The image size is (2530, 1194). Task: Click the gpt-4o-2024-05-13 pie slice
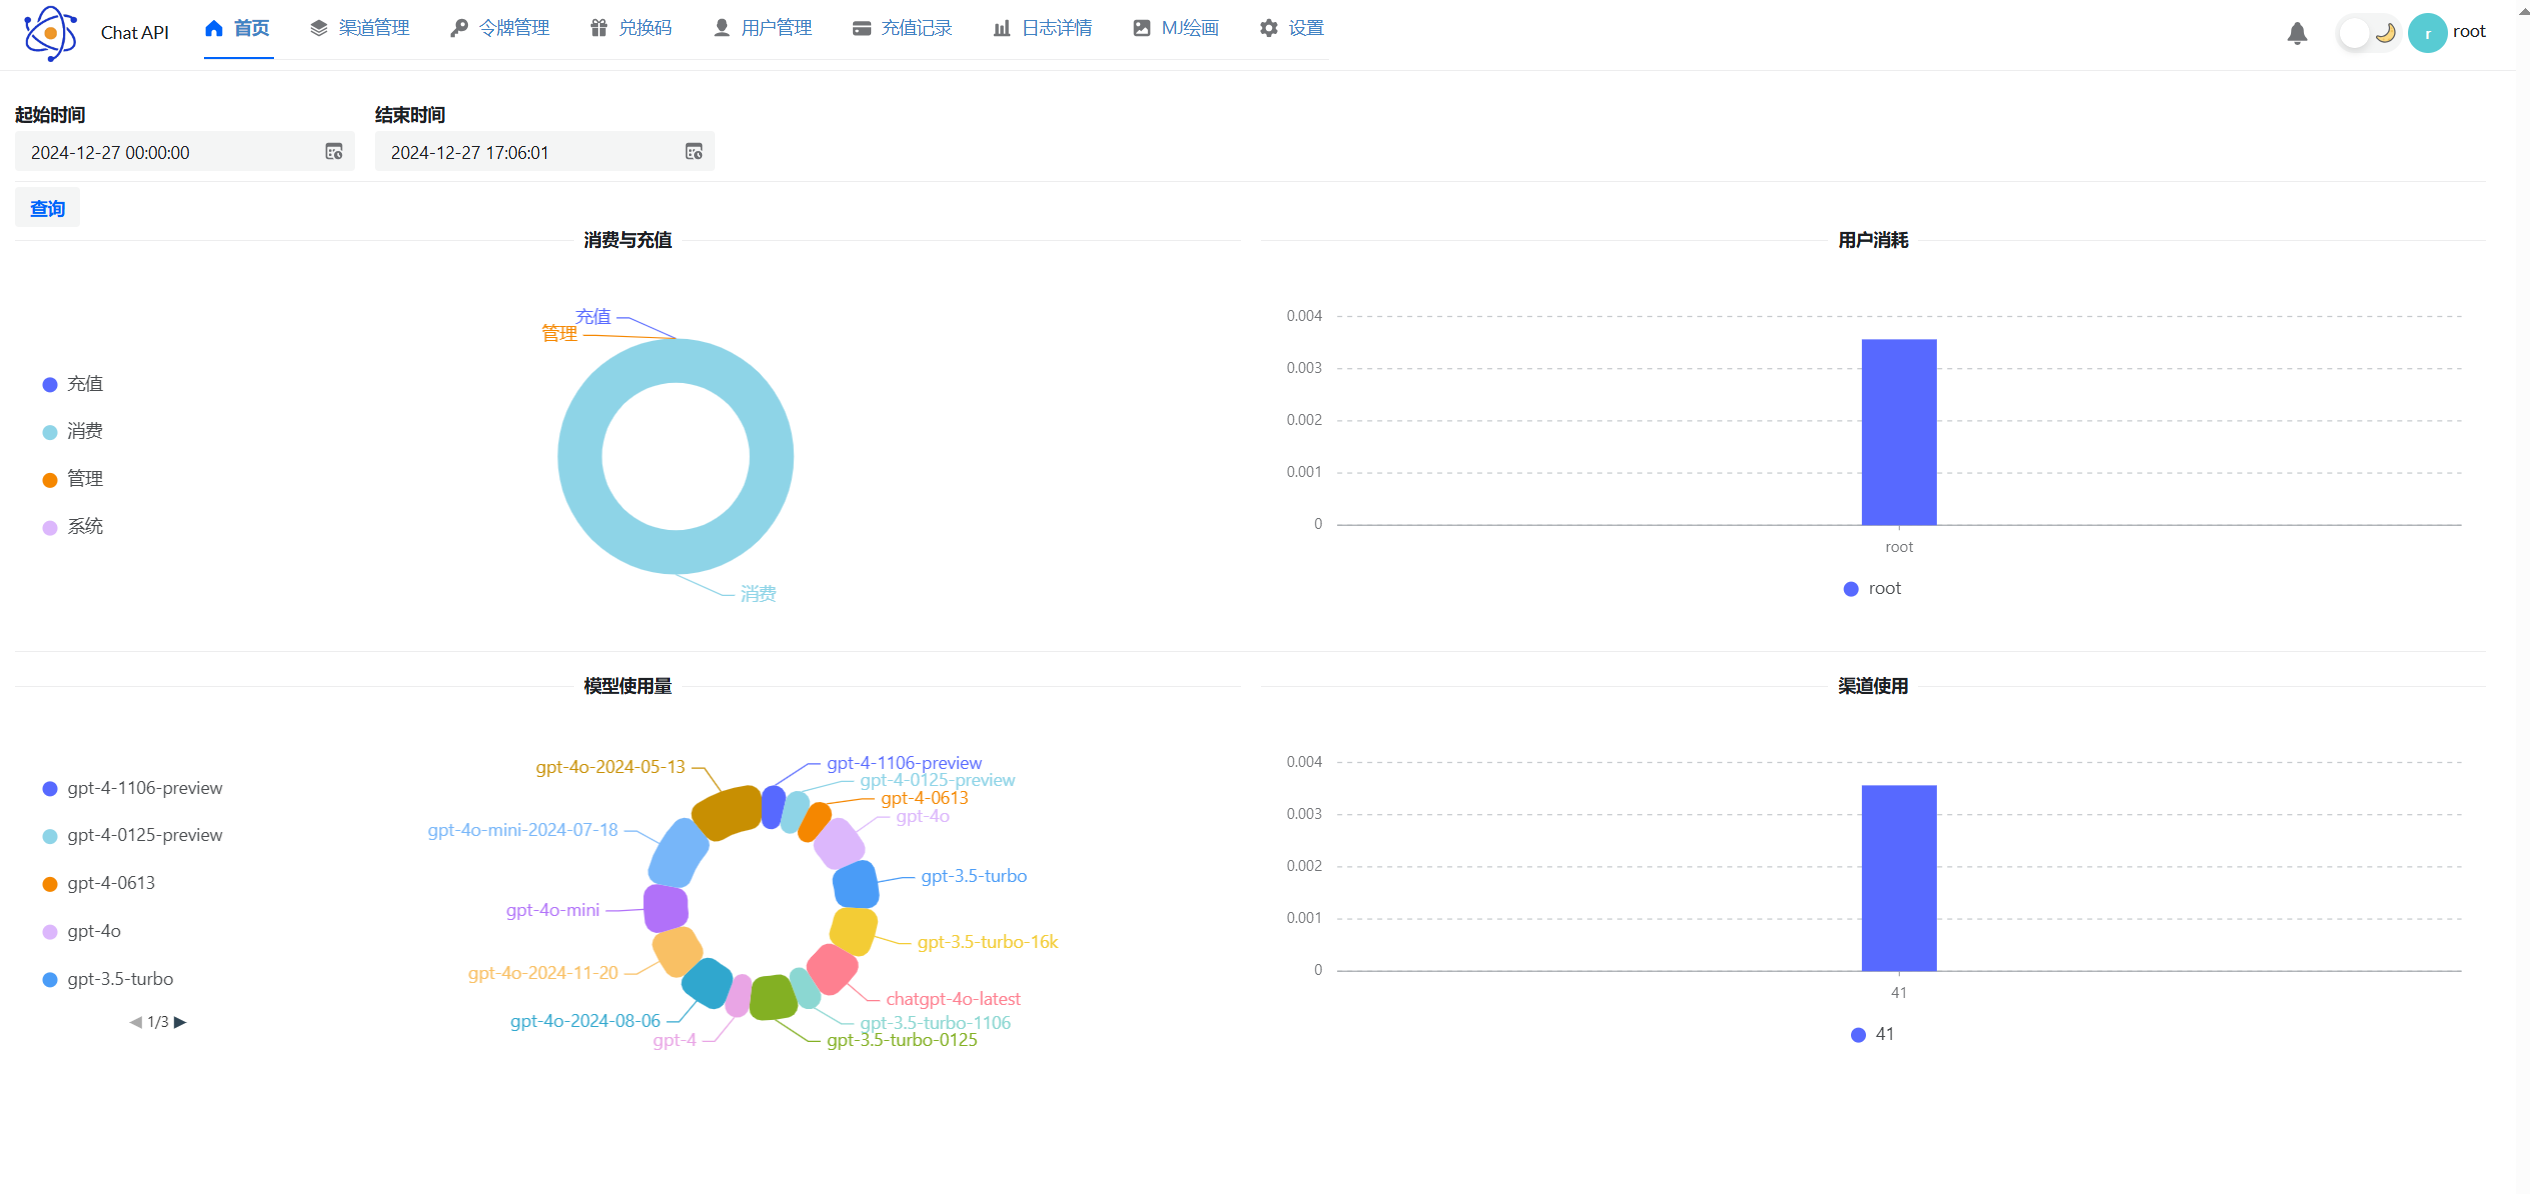[727, 812]
